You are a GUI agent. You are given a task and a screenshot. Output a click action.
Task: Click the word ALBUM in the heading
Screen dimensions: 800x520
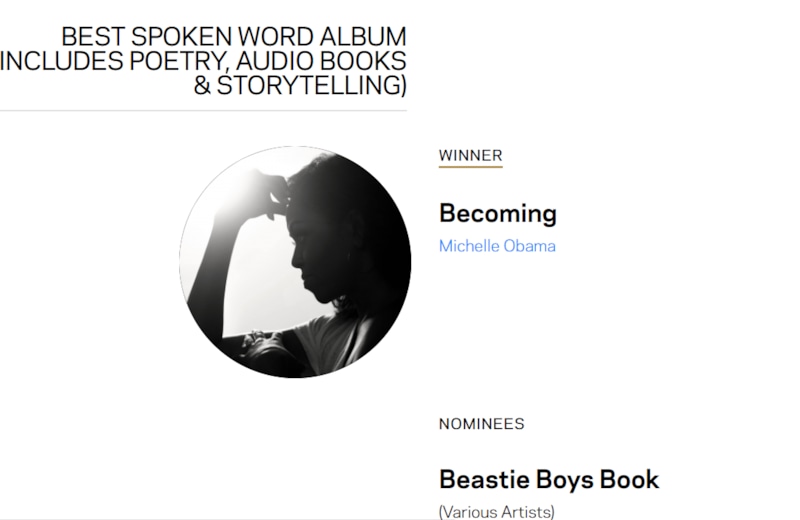coord(362,37)
